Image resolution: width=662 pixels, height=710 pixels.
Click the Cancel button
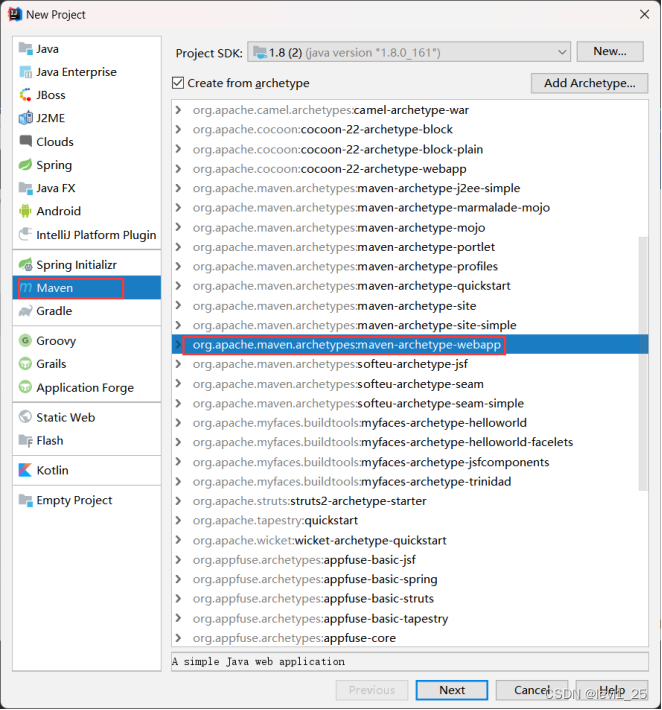point(532,690)
